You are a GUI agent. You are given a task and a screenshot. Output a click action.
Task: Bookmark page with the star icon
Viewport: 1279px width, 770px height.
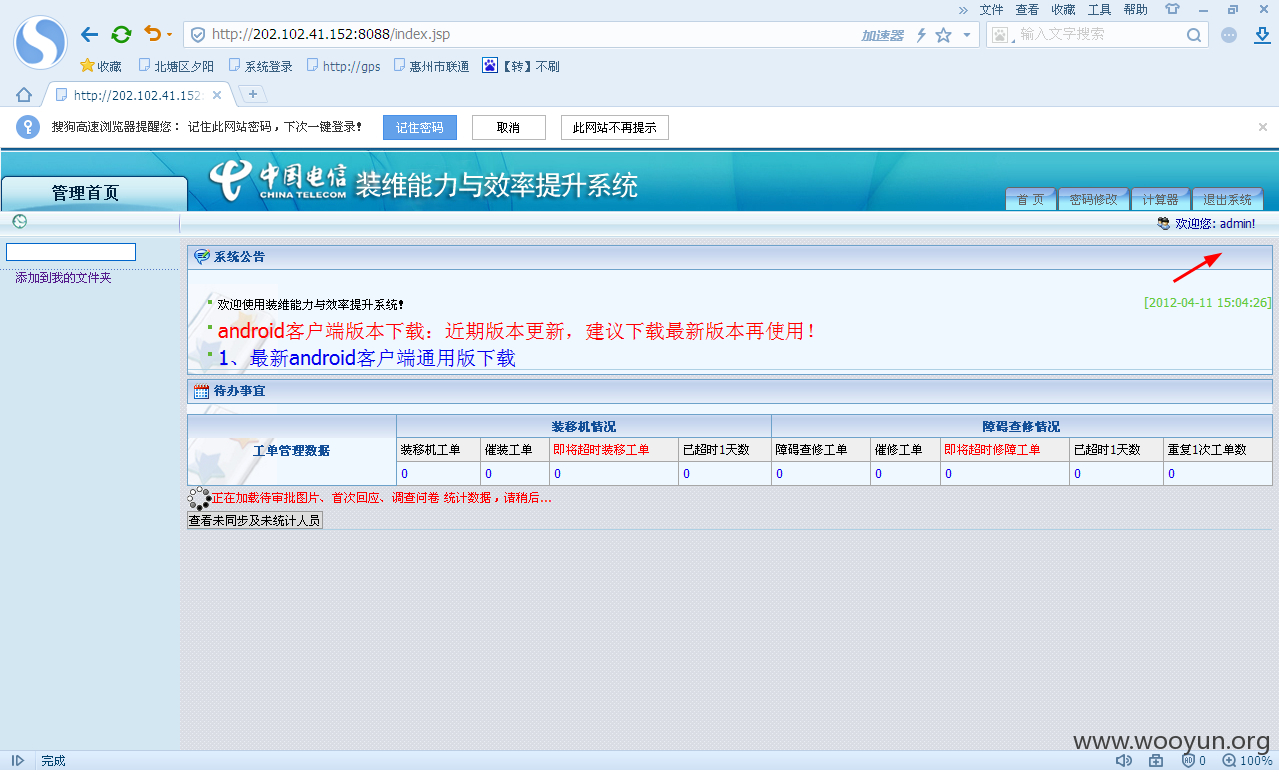943,35
